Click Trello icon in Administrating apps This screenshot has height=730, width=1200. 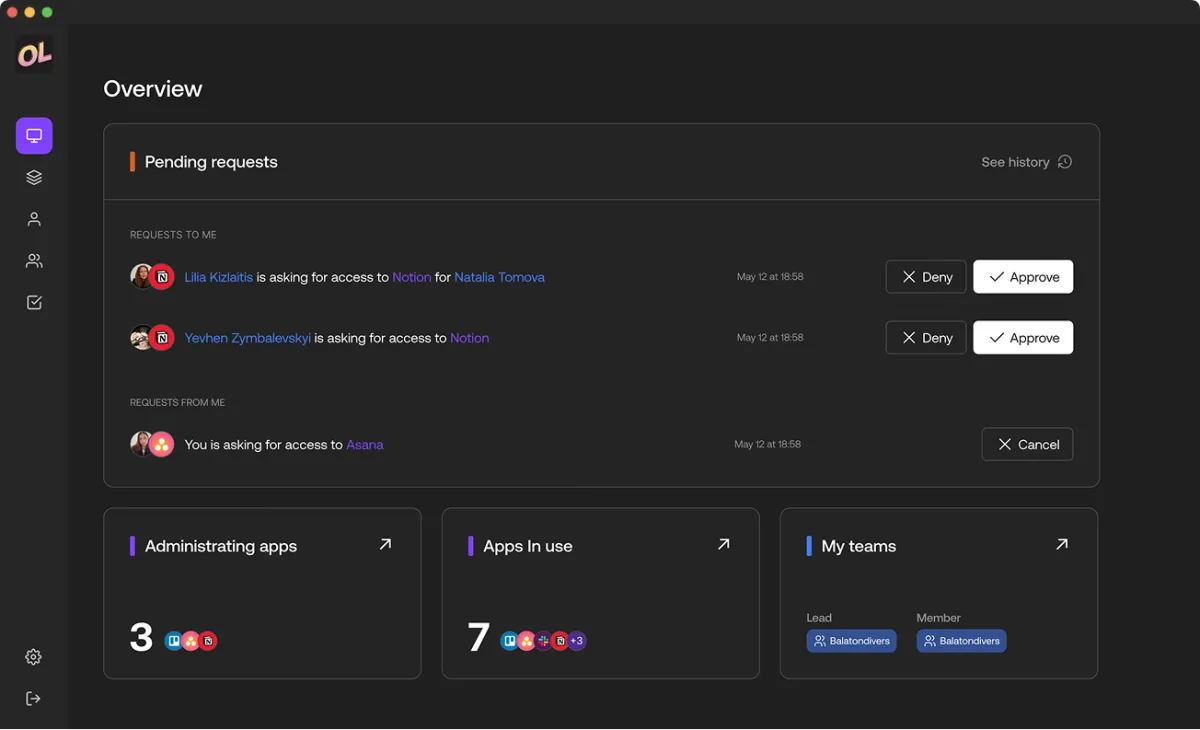(x=174, y=641)
